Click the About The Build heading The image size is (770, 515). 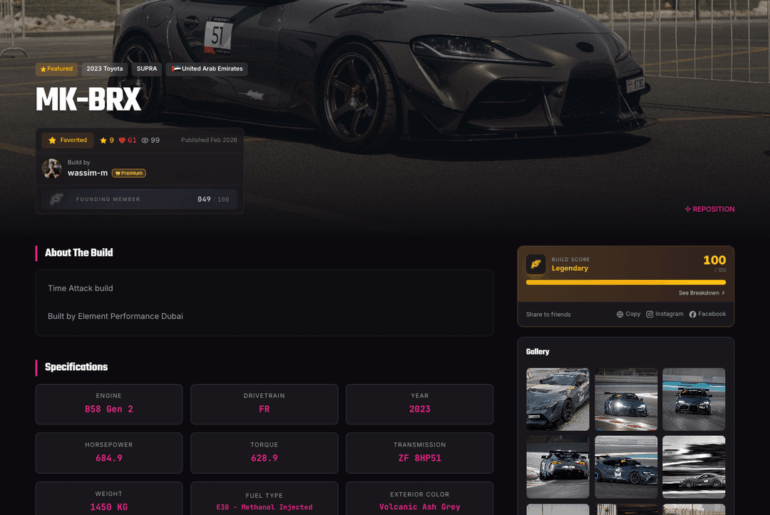pyautogui.click(x=79, y=253)
